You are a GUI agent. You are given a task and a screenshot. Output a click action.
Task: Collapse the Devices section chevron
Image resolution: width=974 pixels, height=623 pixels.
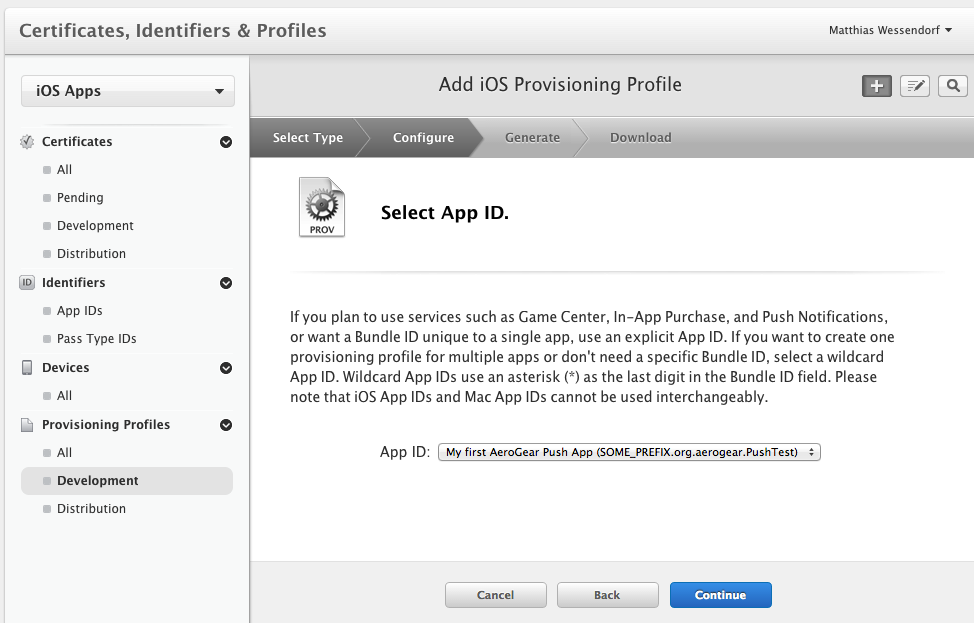click(x=226, y=367)
